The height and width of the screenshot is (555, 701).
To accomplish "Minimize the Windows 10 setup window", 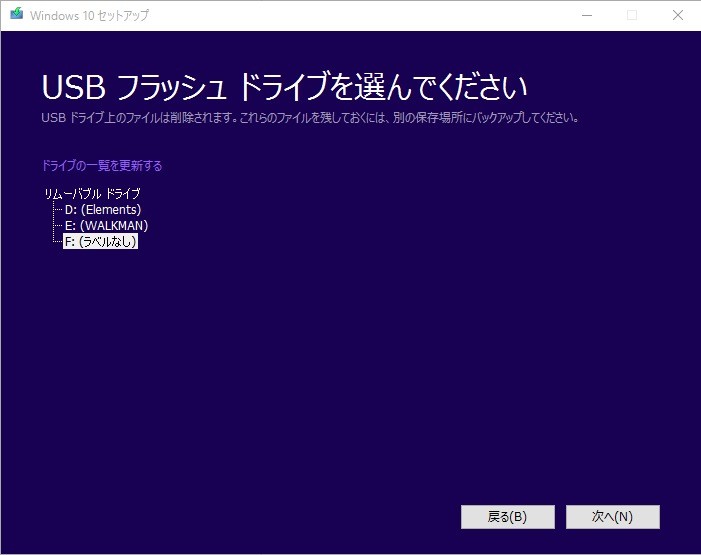I will point(587,15).
